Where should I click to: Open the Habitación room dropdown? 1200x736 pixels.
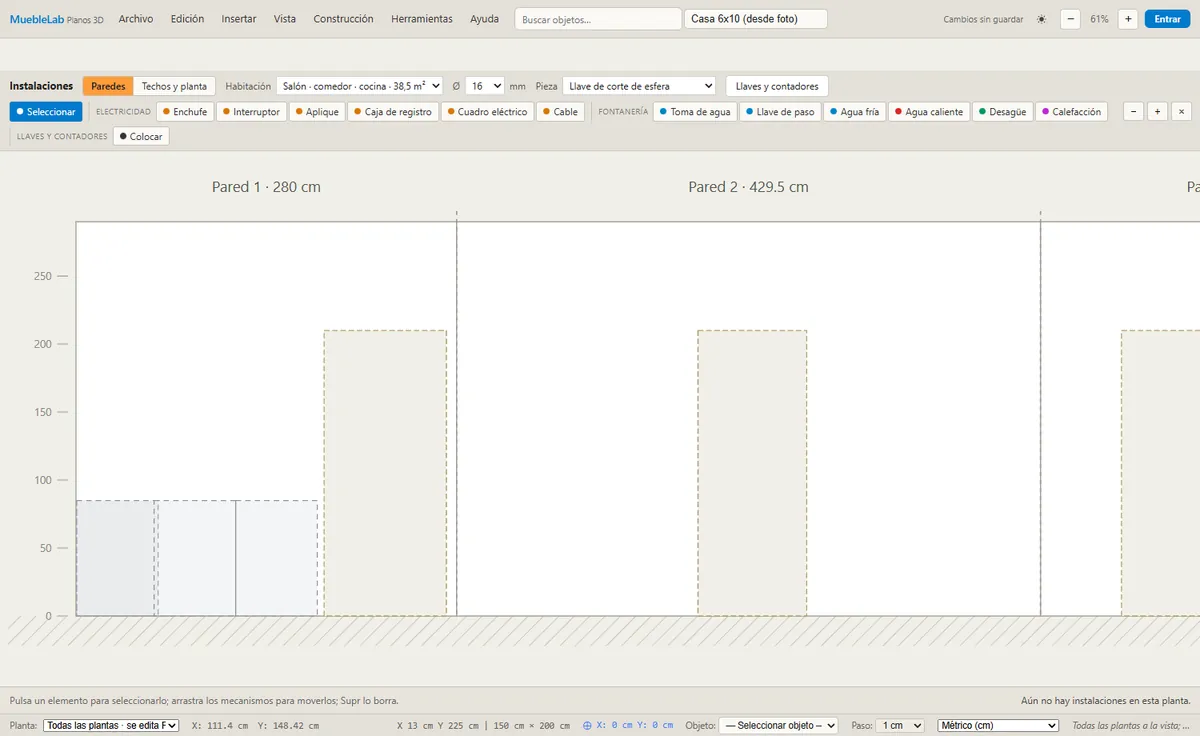tap(359, 86)
